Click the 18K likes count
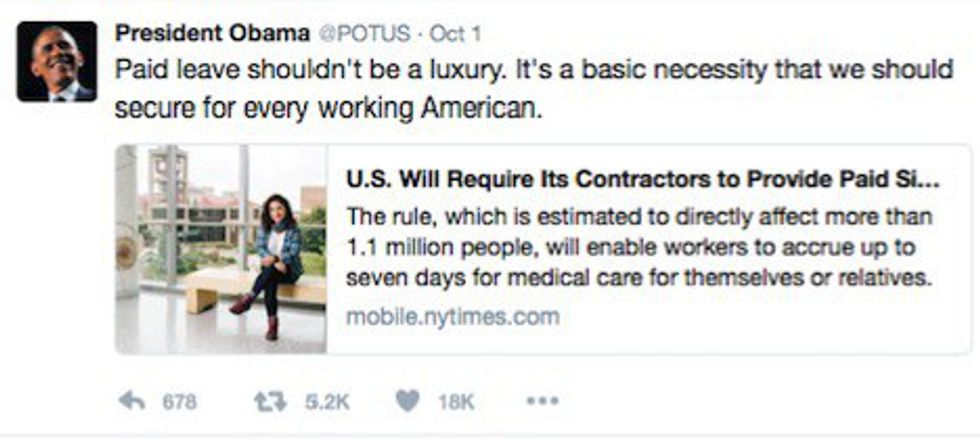Image resolution: width=980 pixels, height=440 pixels. (454, 402)
